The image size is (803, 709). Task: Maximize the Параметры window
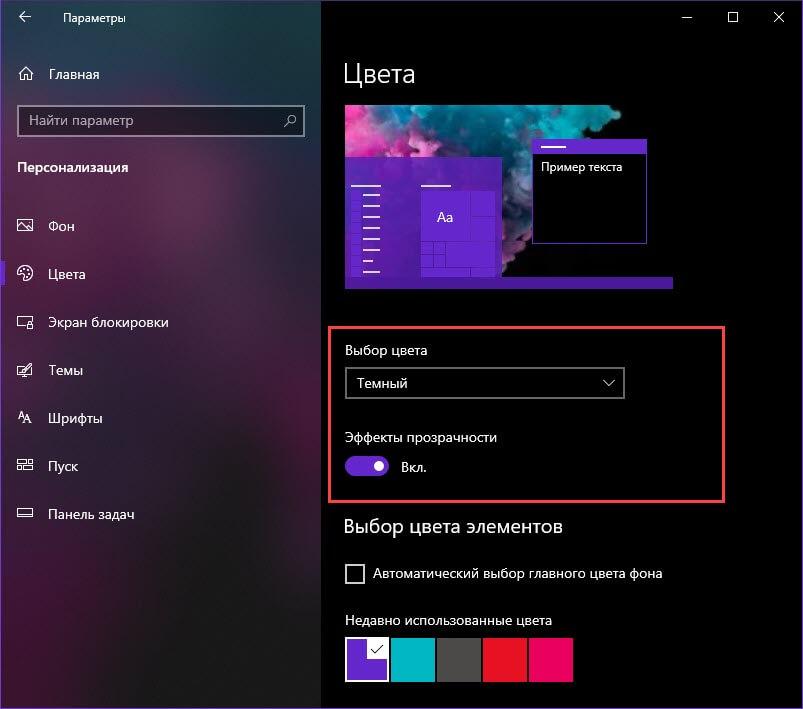click(733, 17)
